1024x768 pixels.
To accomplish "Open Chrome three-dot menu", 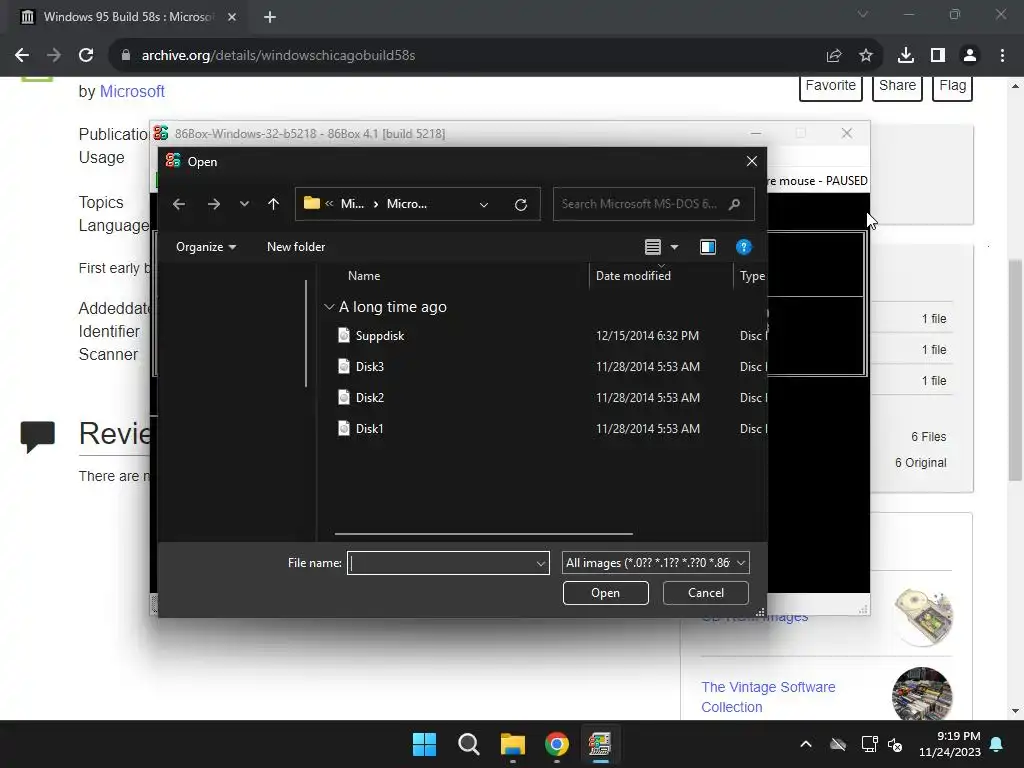I will (x=1002, y=56).
